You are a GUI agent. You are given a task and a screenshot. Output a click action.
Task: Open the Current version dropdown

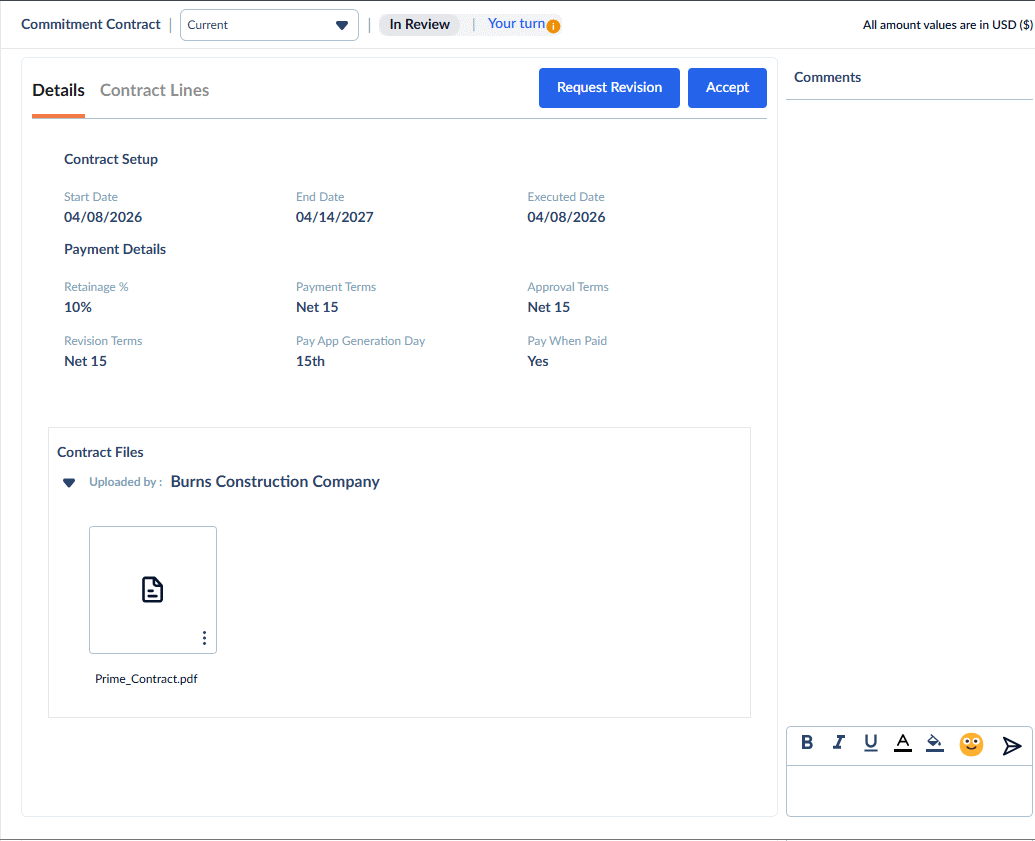(269, 25)
